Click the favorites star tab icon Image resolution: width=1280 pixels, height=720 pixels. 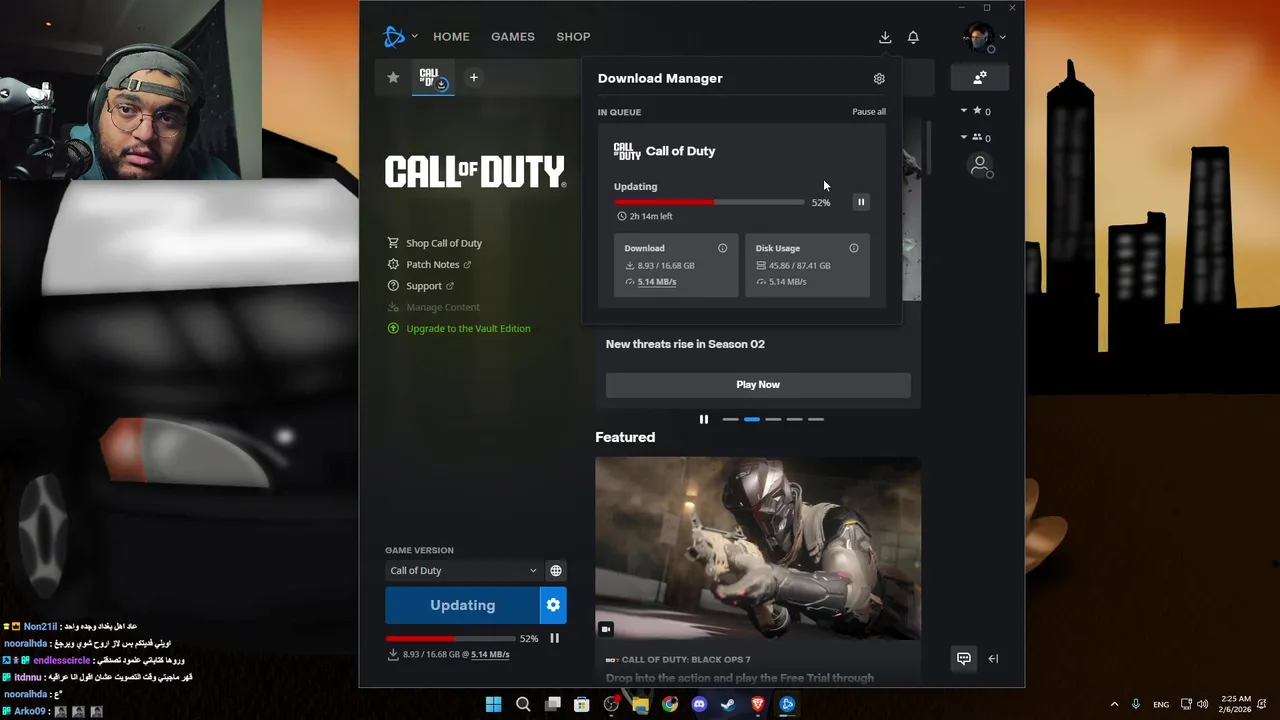[x=393, y=77]
